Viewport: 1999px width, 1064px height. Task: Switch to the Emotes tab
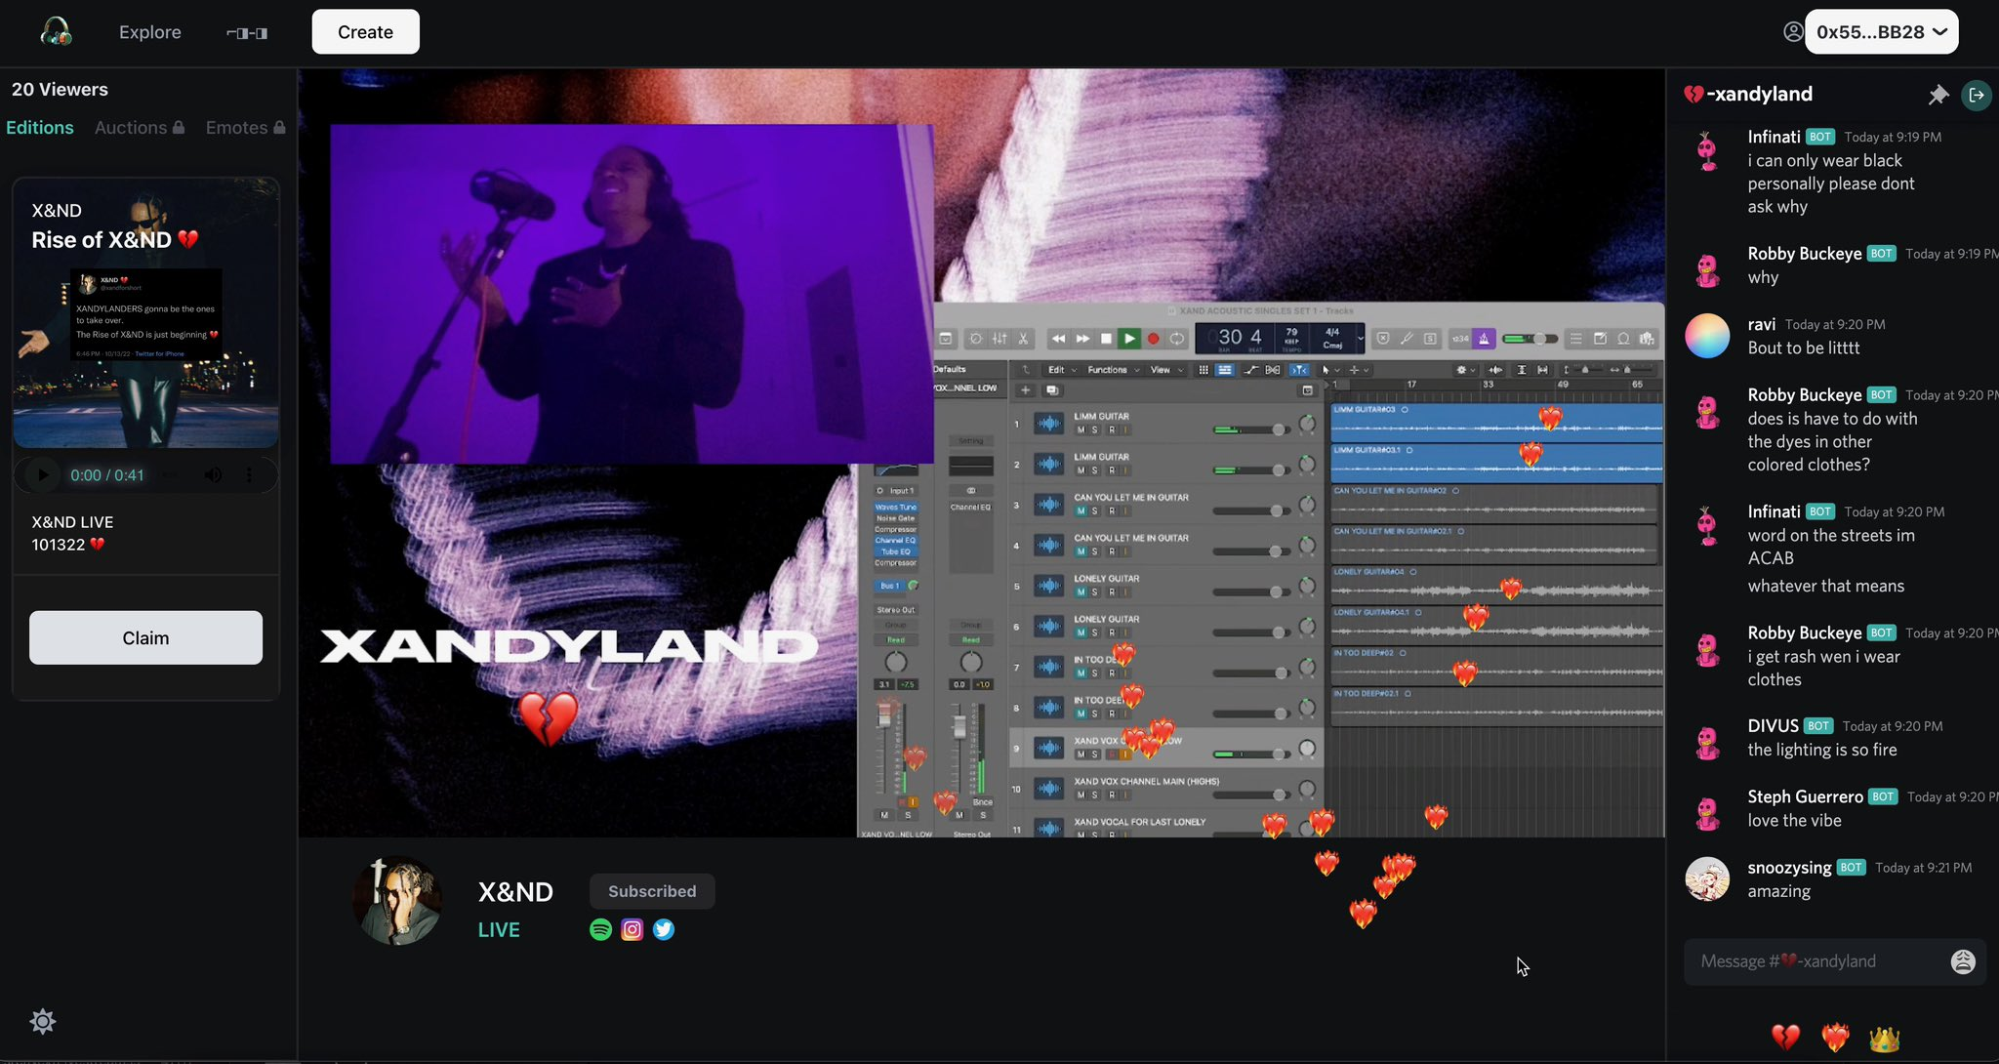pos(245,128)
